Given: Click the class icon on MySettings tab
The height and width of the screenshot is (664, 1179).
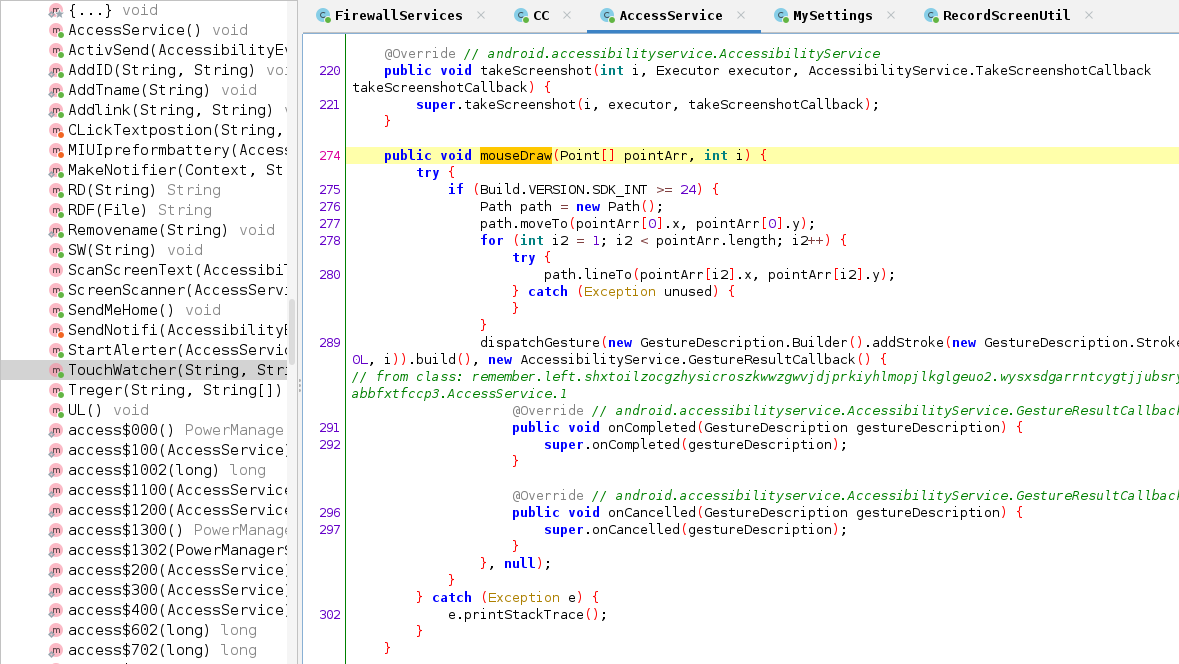Looking at the screenshot, I should 781,15.
